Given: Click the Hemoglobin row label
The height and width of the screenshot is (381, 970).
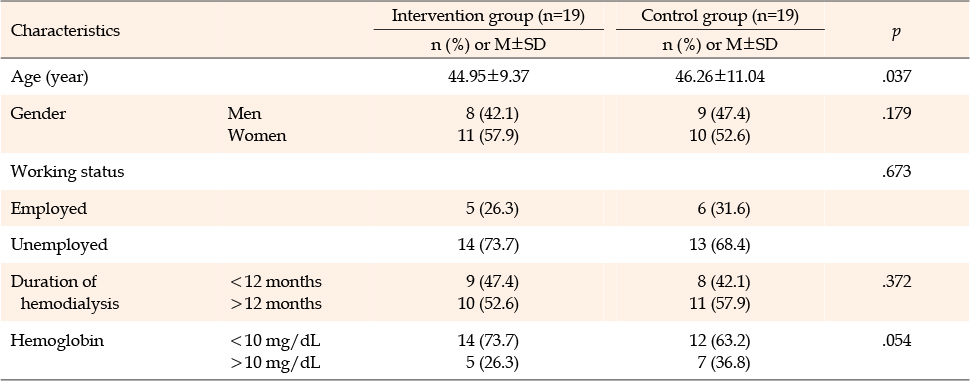Looking at the screenshot, I should tap(57, 340).
